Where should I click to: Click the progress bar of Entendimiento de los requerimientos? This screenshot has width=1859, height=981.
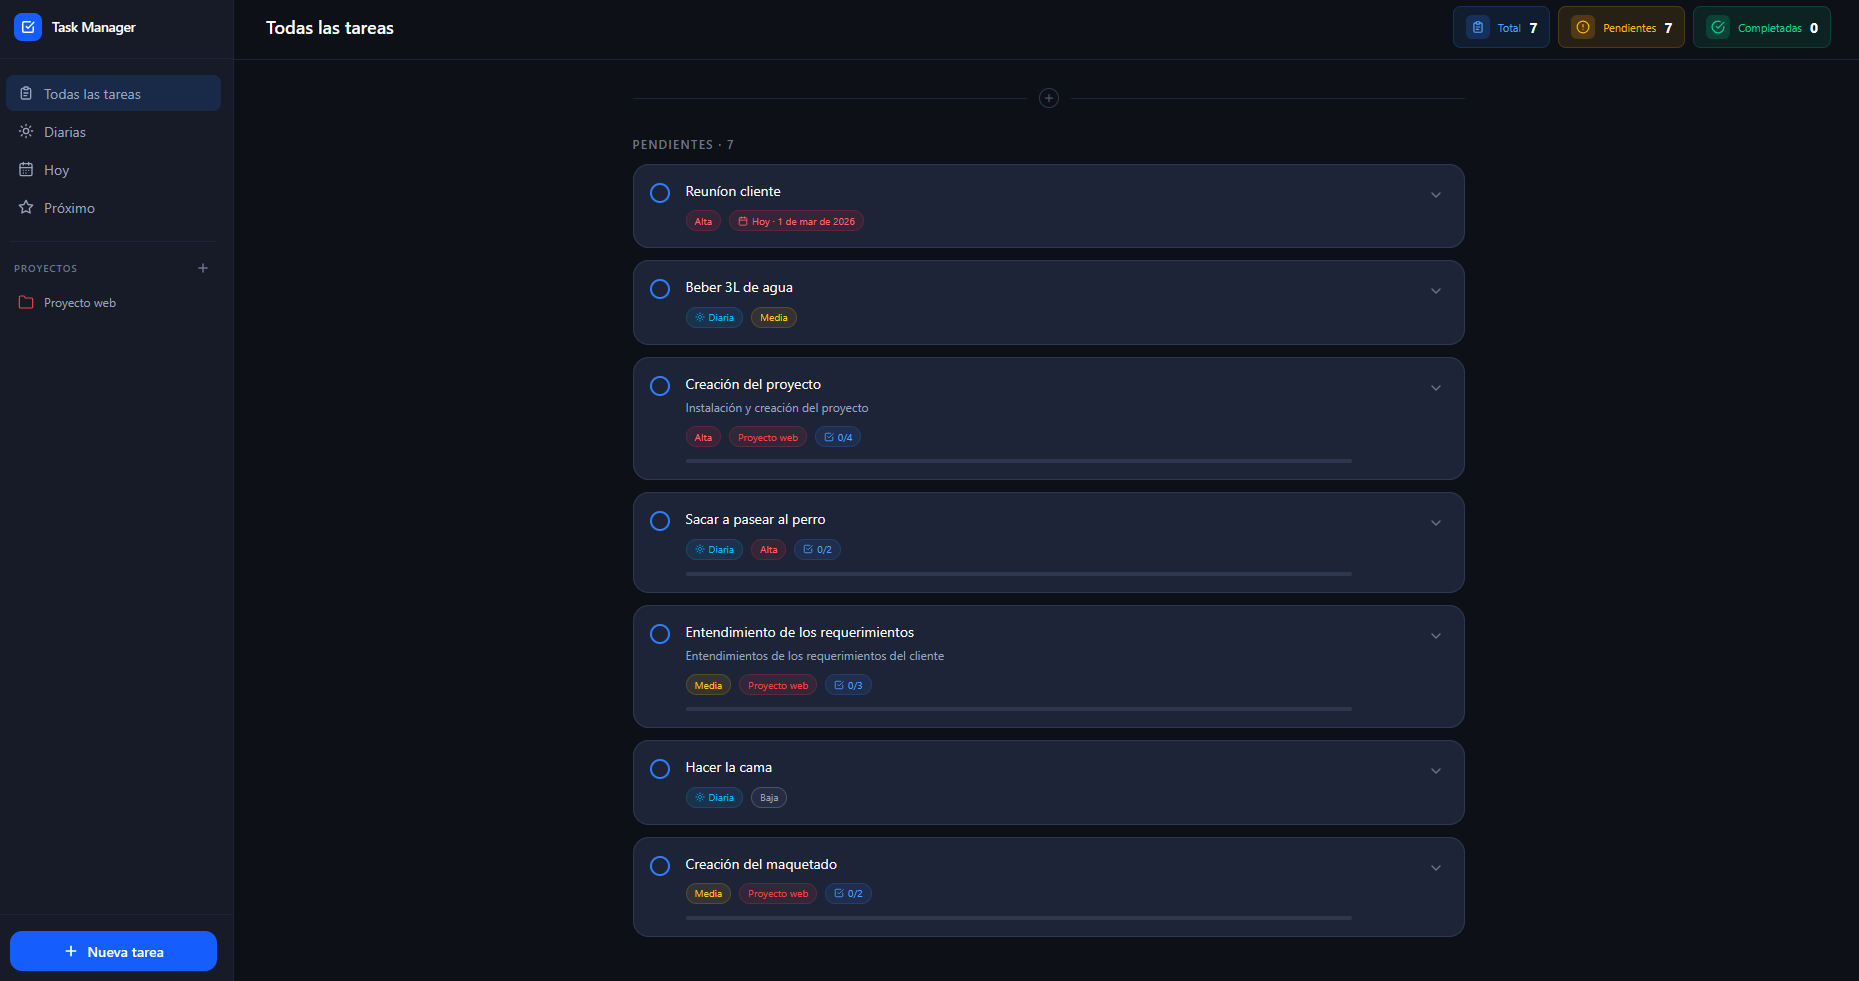[1017, 709]
